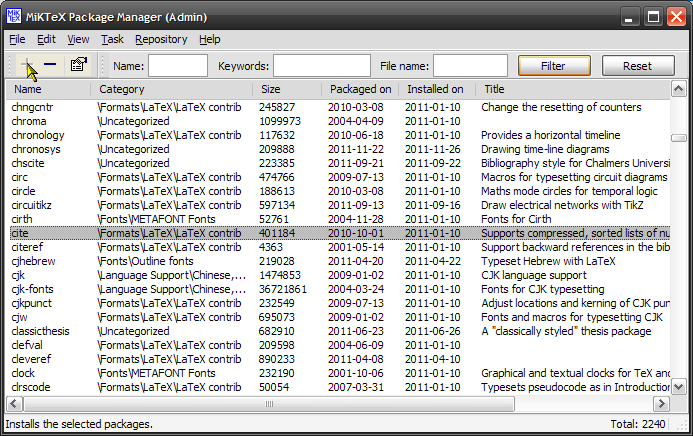
Task: Select the clefval package row
Action: pyautogui.click(x=338, y=345)
